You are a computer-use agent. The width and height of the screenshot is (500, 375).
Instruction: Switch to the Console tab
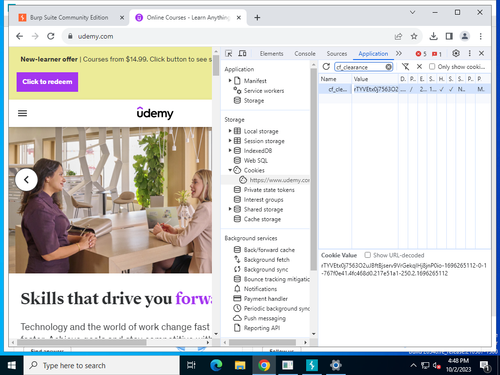[305, 54]
